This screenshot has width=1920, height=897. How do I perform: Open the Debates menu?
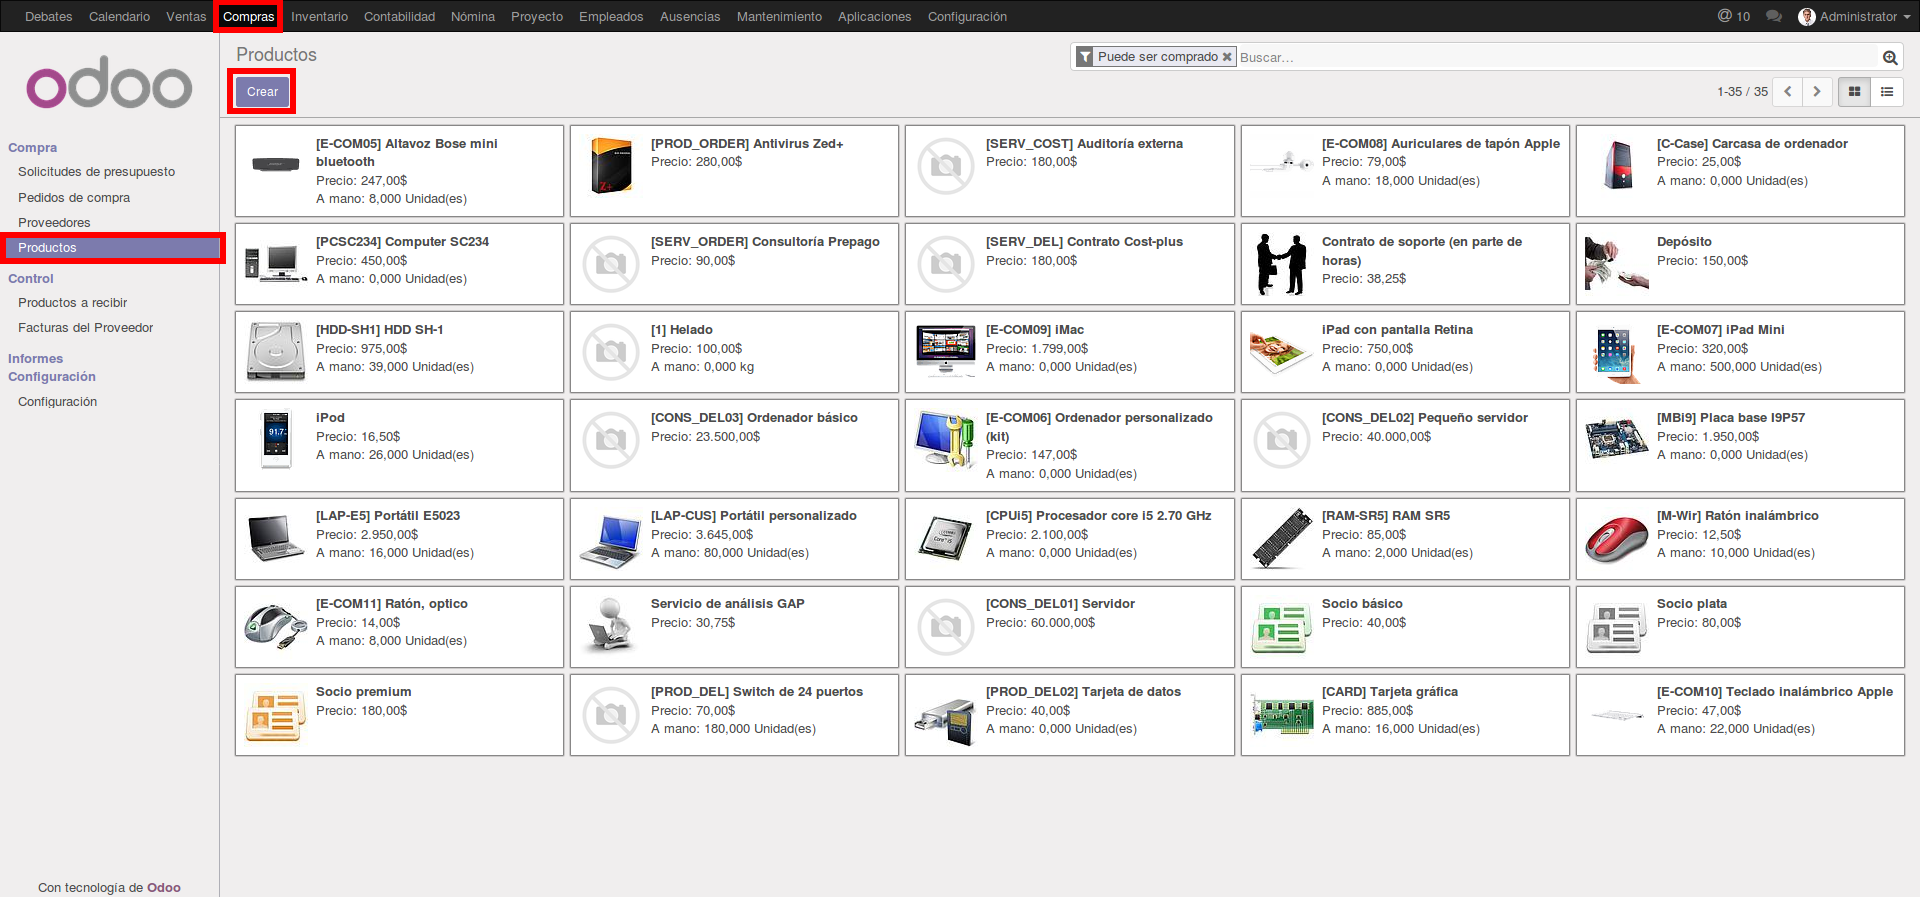(x=49, y=17)
